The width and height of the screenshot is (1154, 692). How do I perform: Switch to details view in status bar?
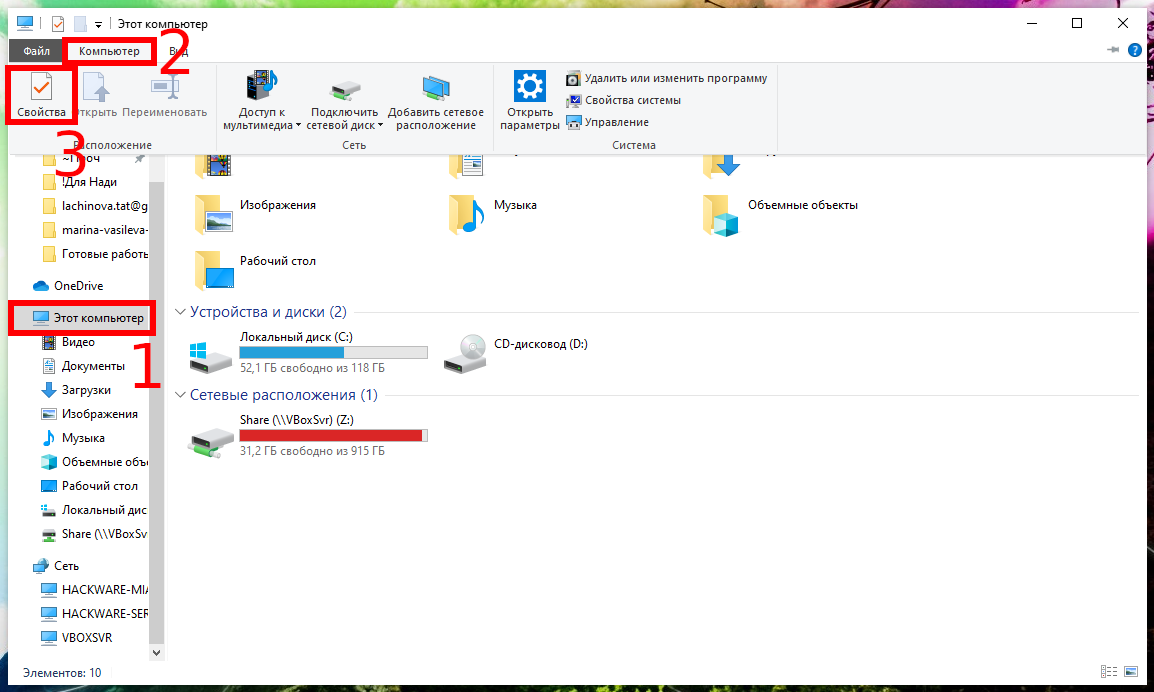(1108, 672)
